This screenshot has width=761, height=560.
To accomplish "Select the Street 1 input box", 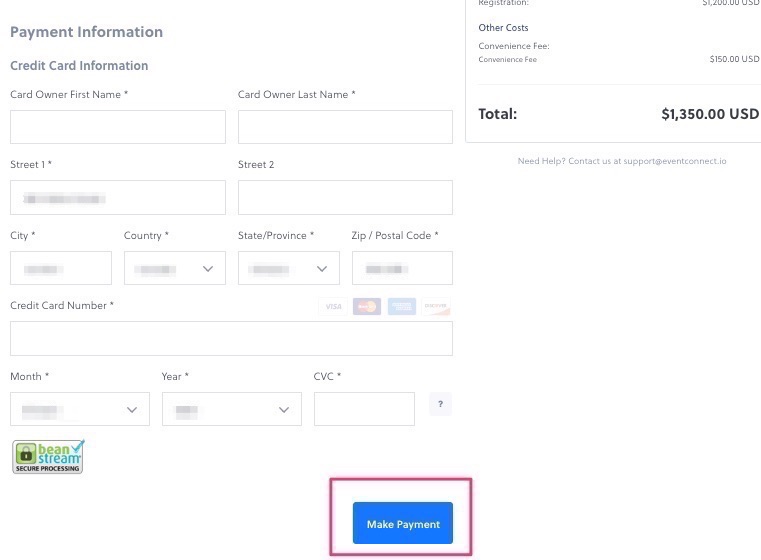I will coord(118,197).
